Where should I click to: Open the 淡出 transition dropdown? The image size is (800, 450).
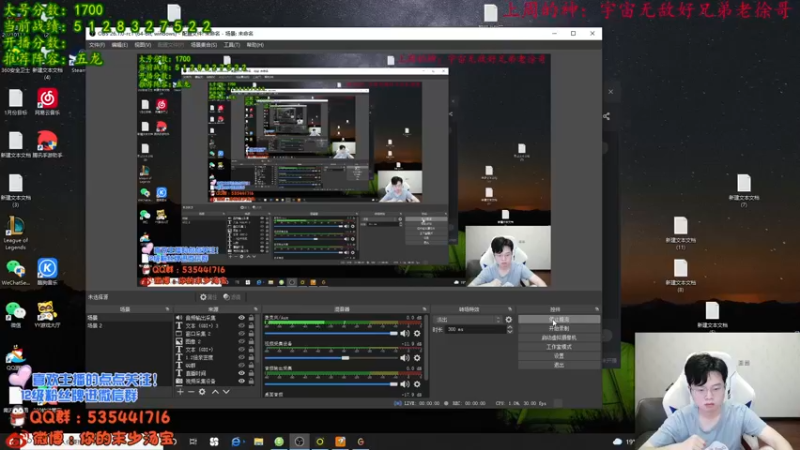(x=467, y=319)
